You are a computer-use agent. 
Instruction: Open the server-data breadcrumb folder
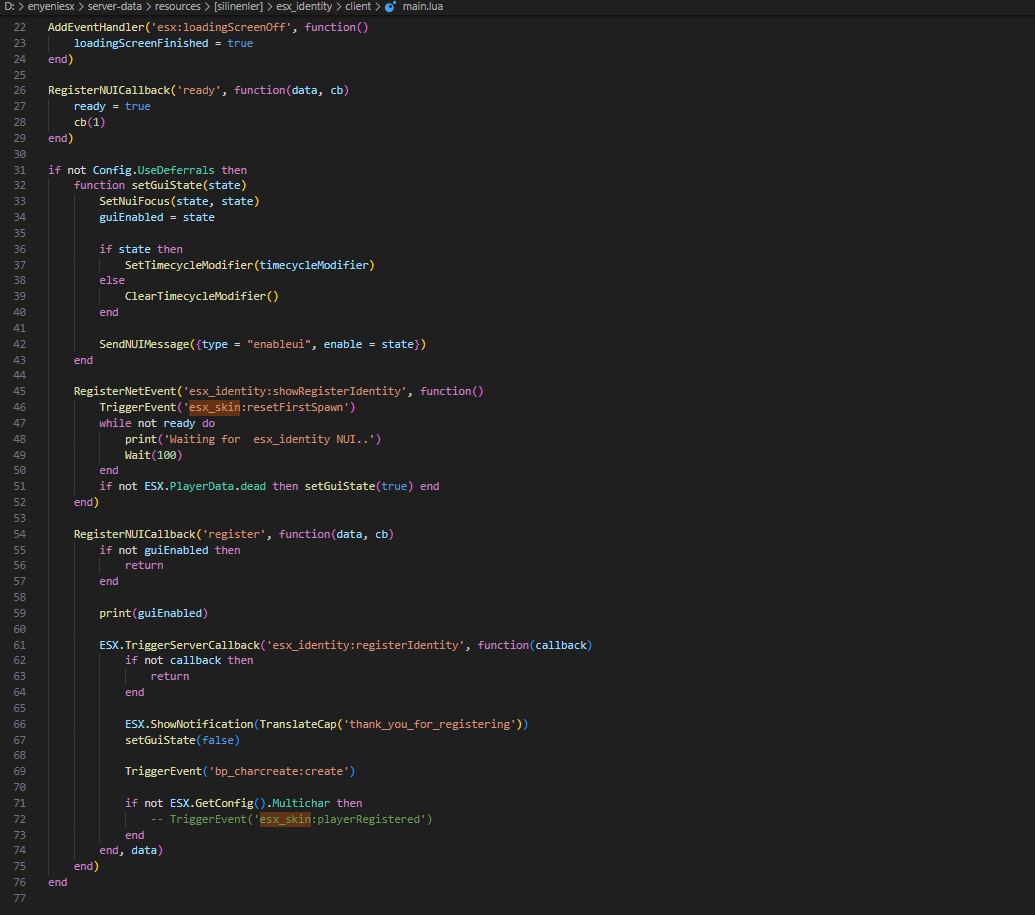[114, 7]
